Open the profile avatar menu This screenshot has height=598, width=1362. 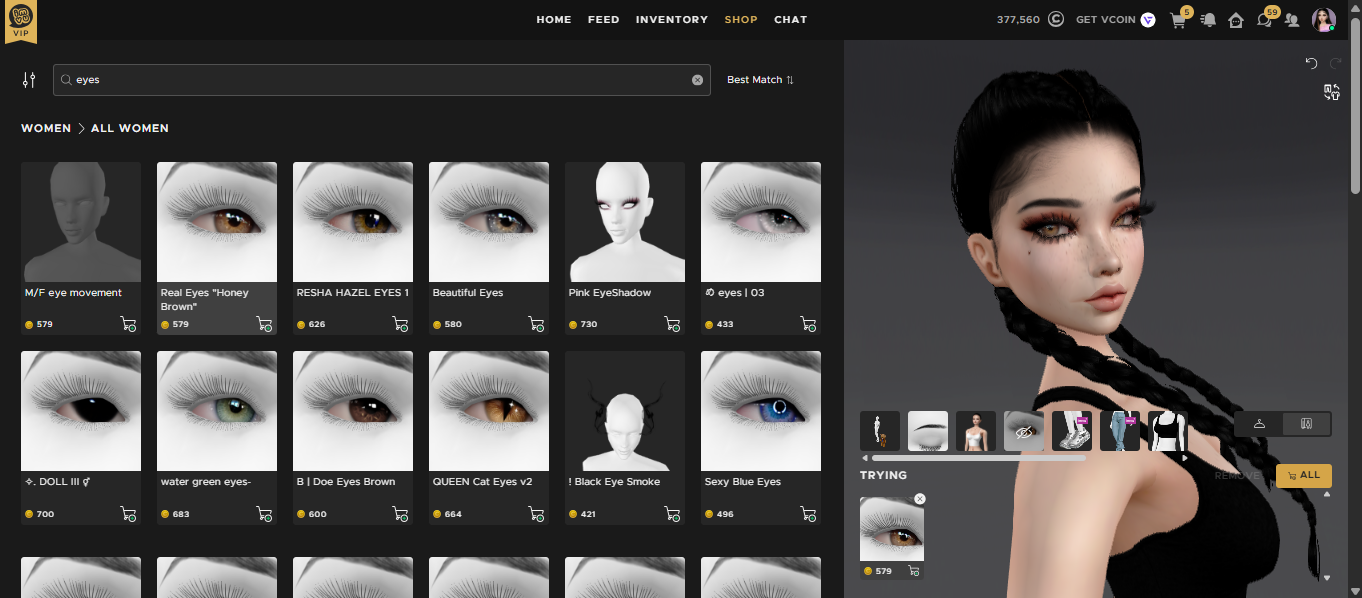click(x=1324, y=20)
